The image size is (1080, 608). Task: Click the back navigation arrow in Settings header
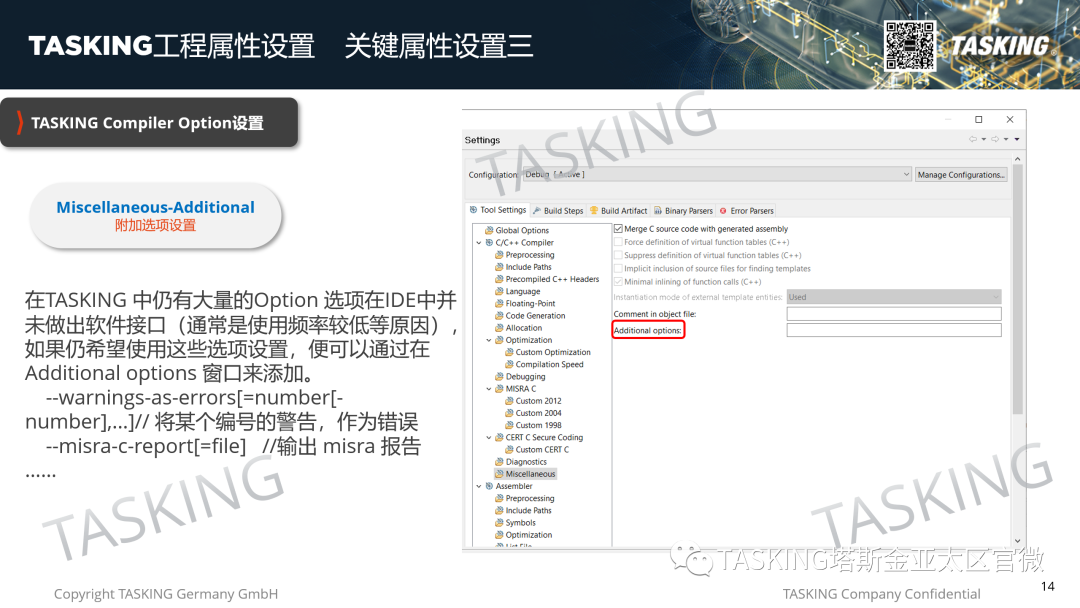coord(973,139)
